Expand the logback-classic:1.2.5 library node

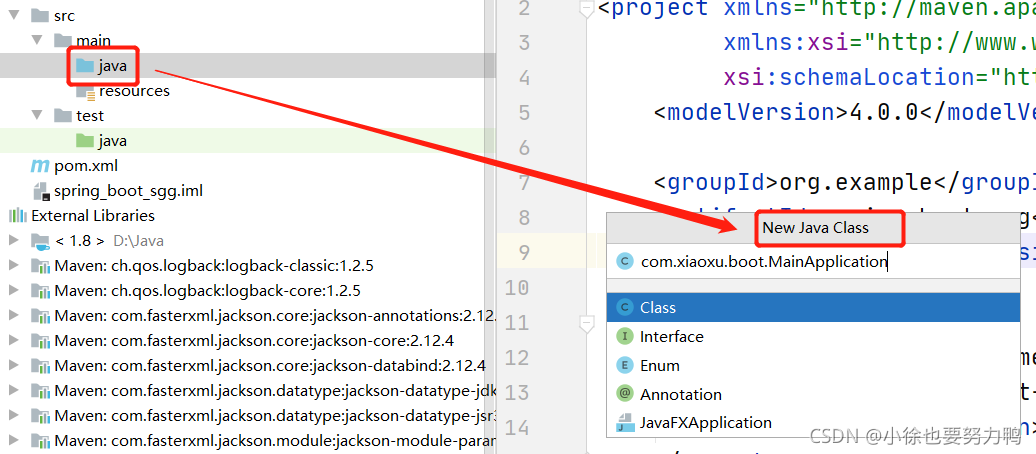tap(14, 266)
